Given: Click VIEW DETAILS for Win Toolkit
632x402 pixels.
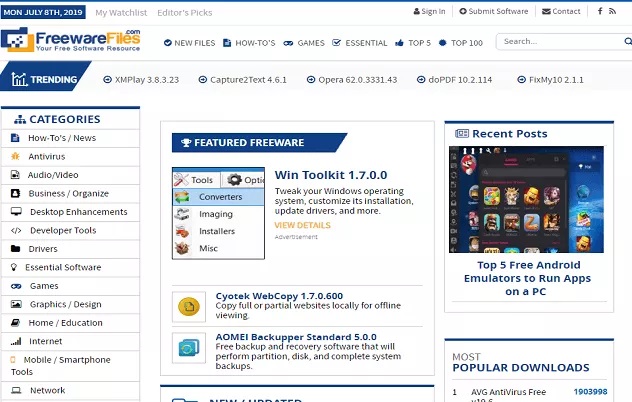Looking at the screenshot, I should click(302, 225).
